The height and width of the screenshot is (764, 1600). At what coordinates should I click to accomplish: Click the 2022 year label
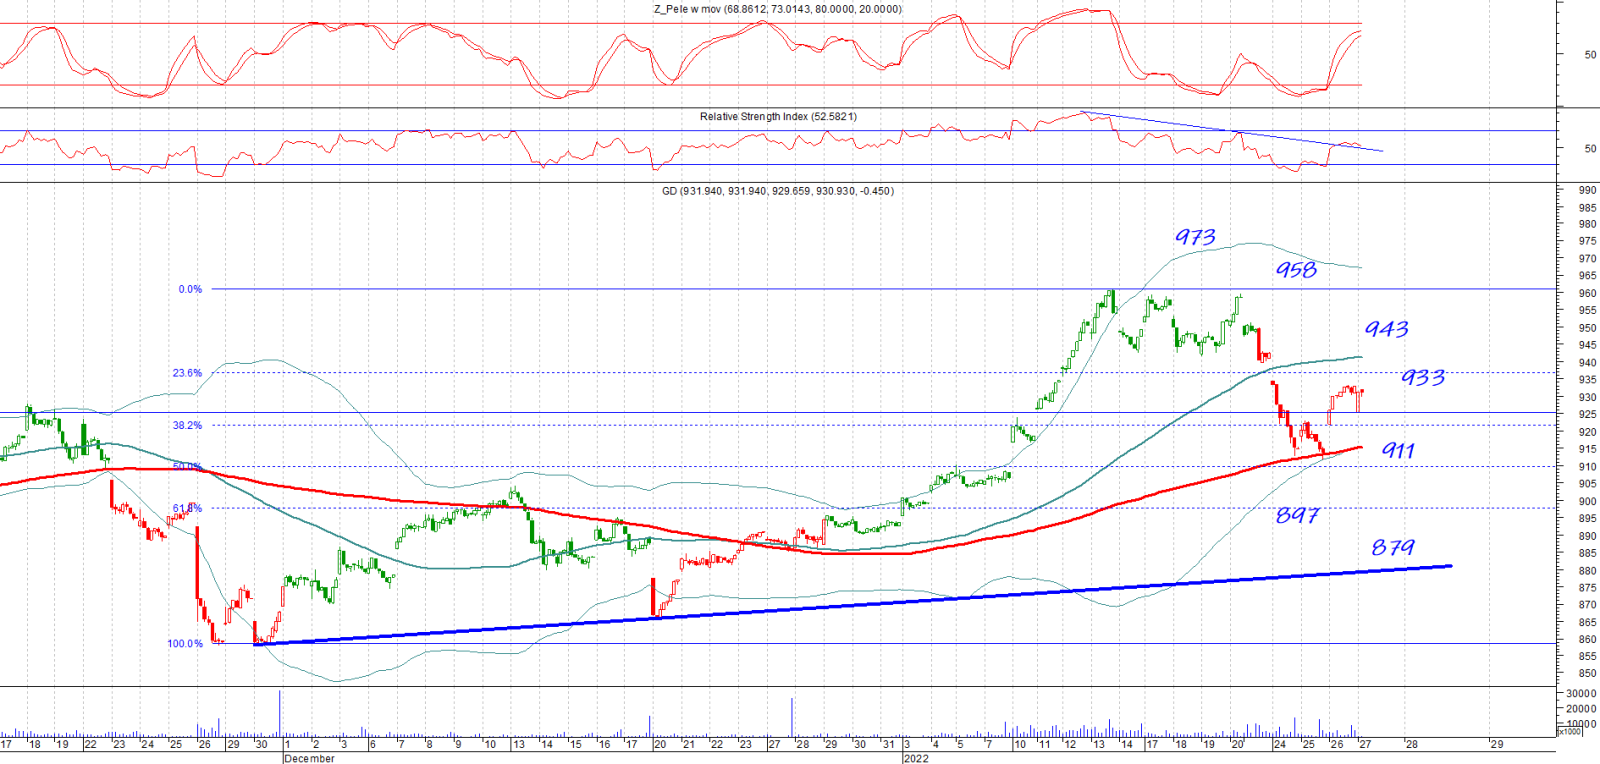[x=916, y=758]
